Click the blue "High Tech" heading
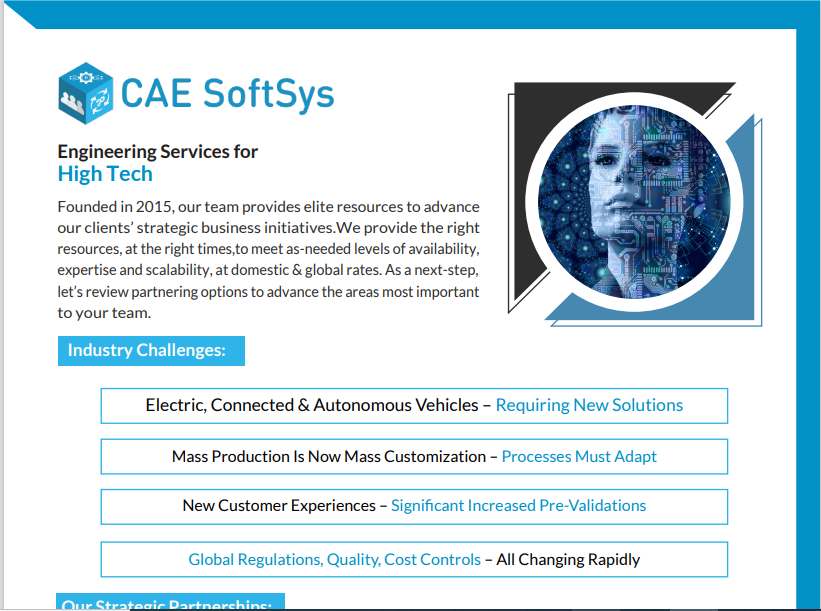 (x=105, y=174)
